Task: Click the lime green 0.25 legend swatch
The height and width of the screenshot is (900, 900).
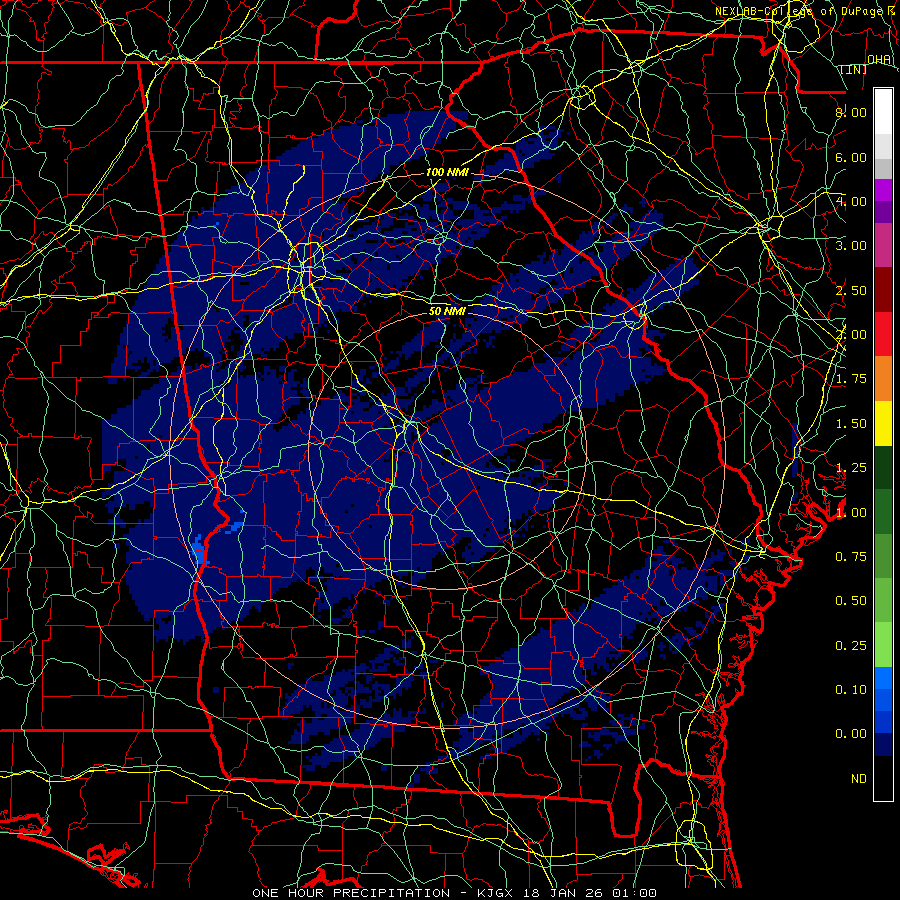Action: 883,645
